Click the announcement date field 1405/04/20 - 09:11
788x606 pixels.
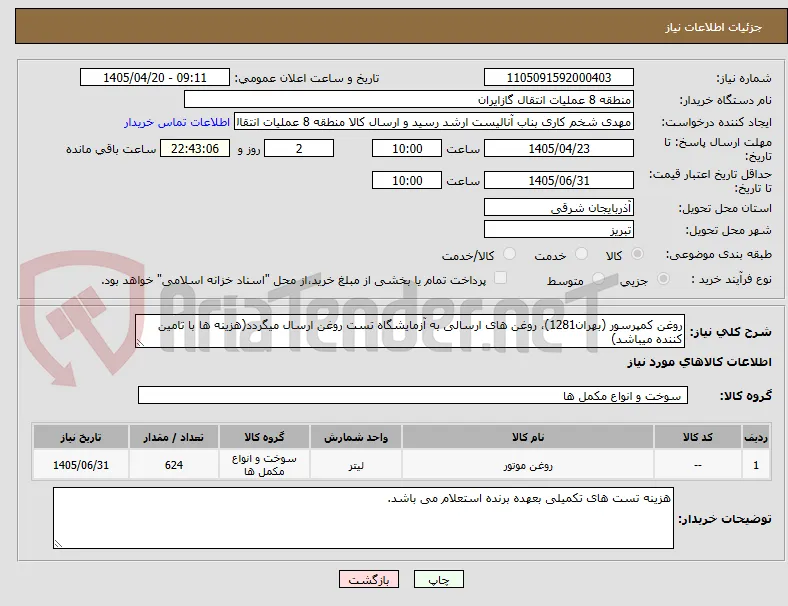coord(155,77)
